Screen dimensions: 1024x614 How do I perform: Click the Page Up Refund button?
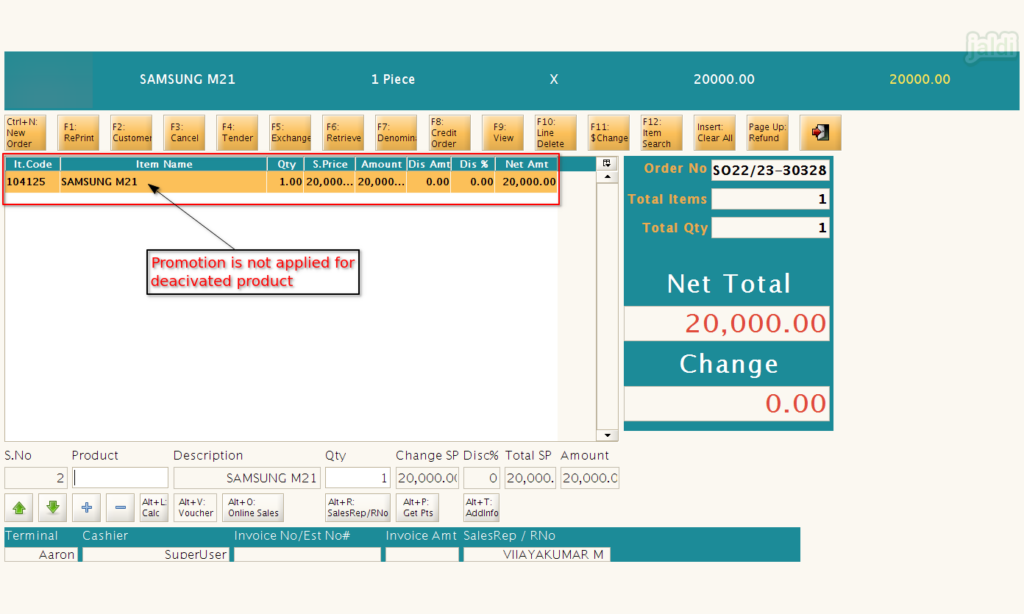point(767,133)
